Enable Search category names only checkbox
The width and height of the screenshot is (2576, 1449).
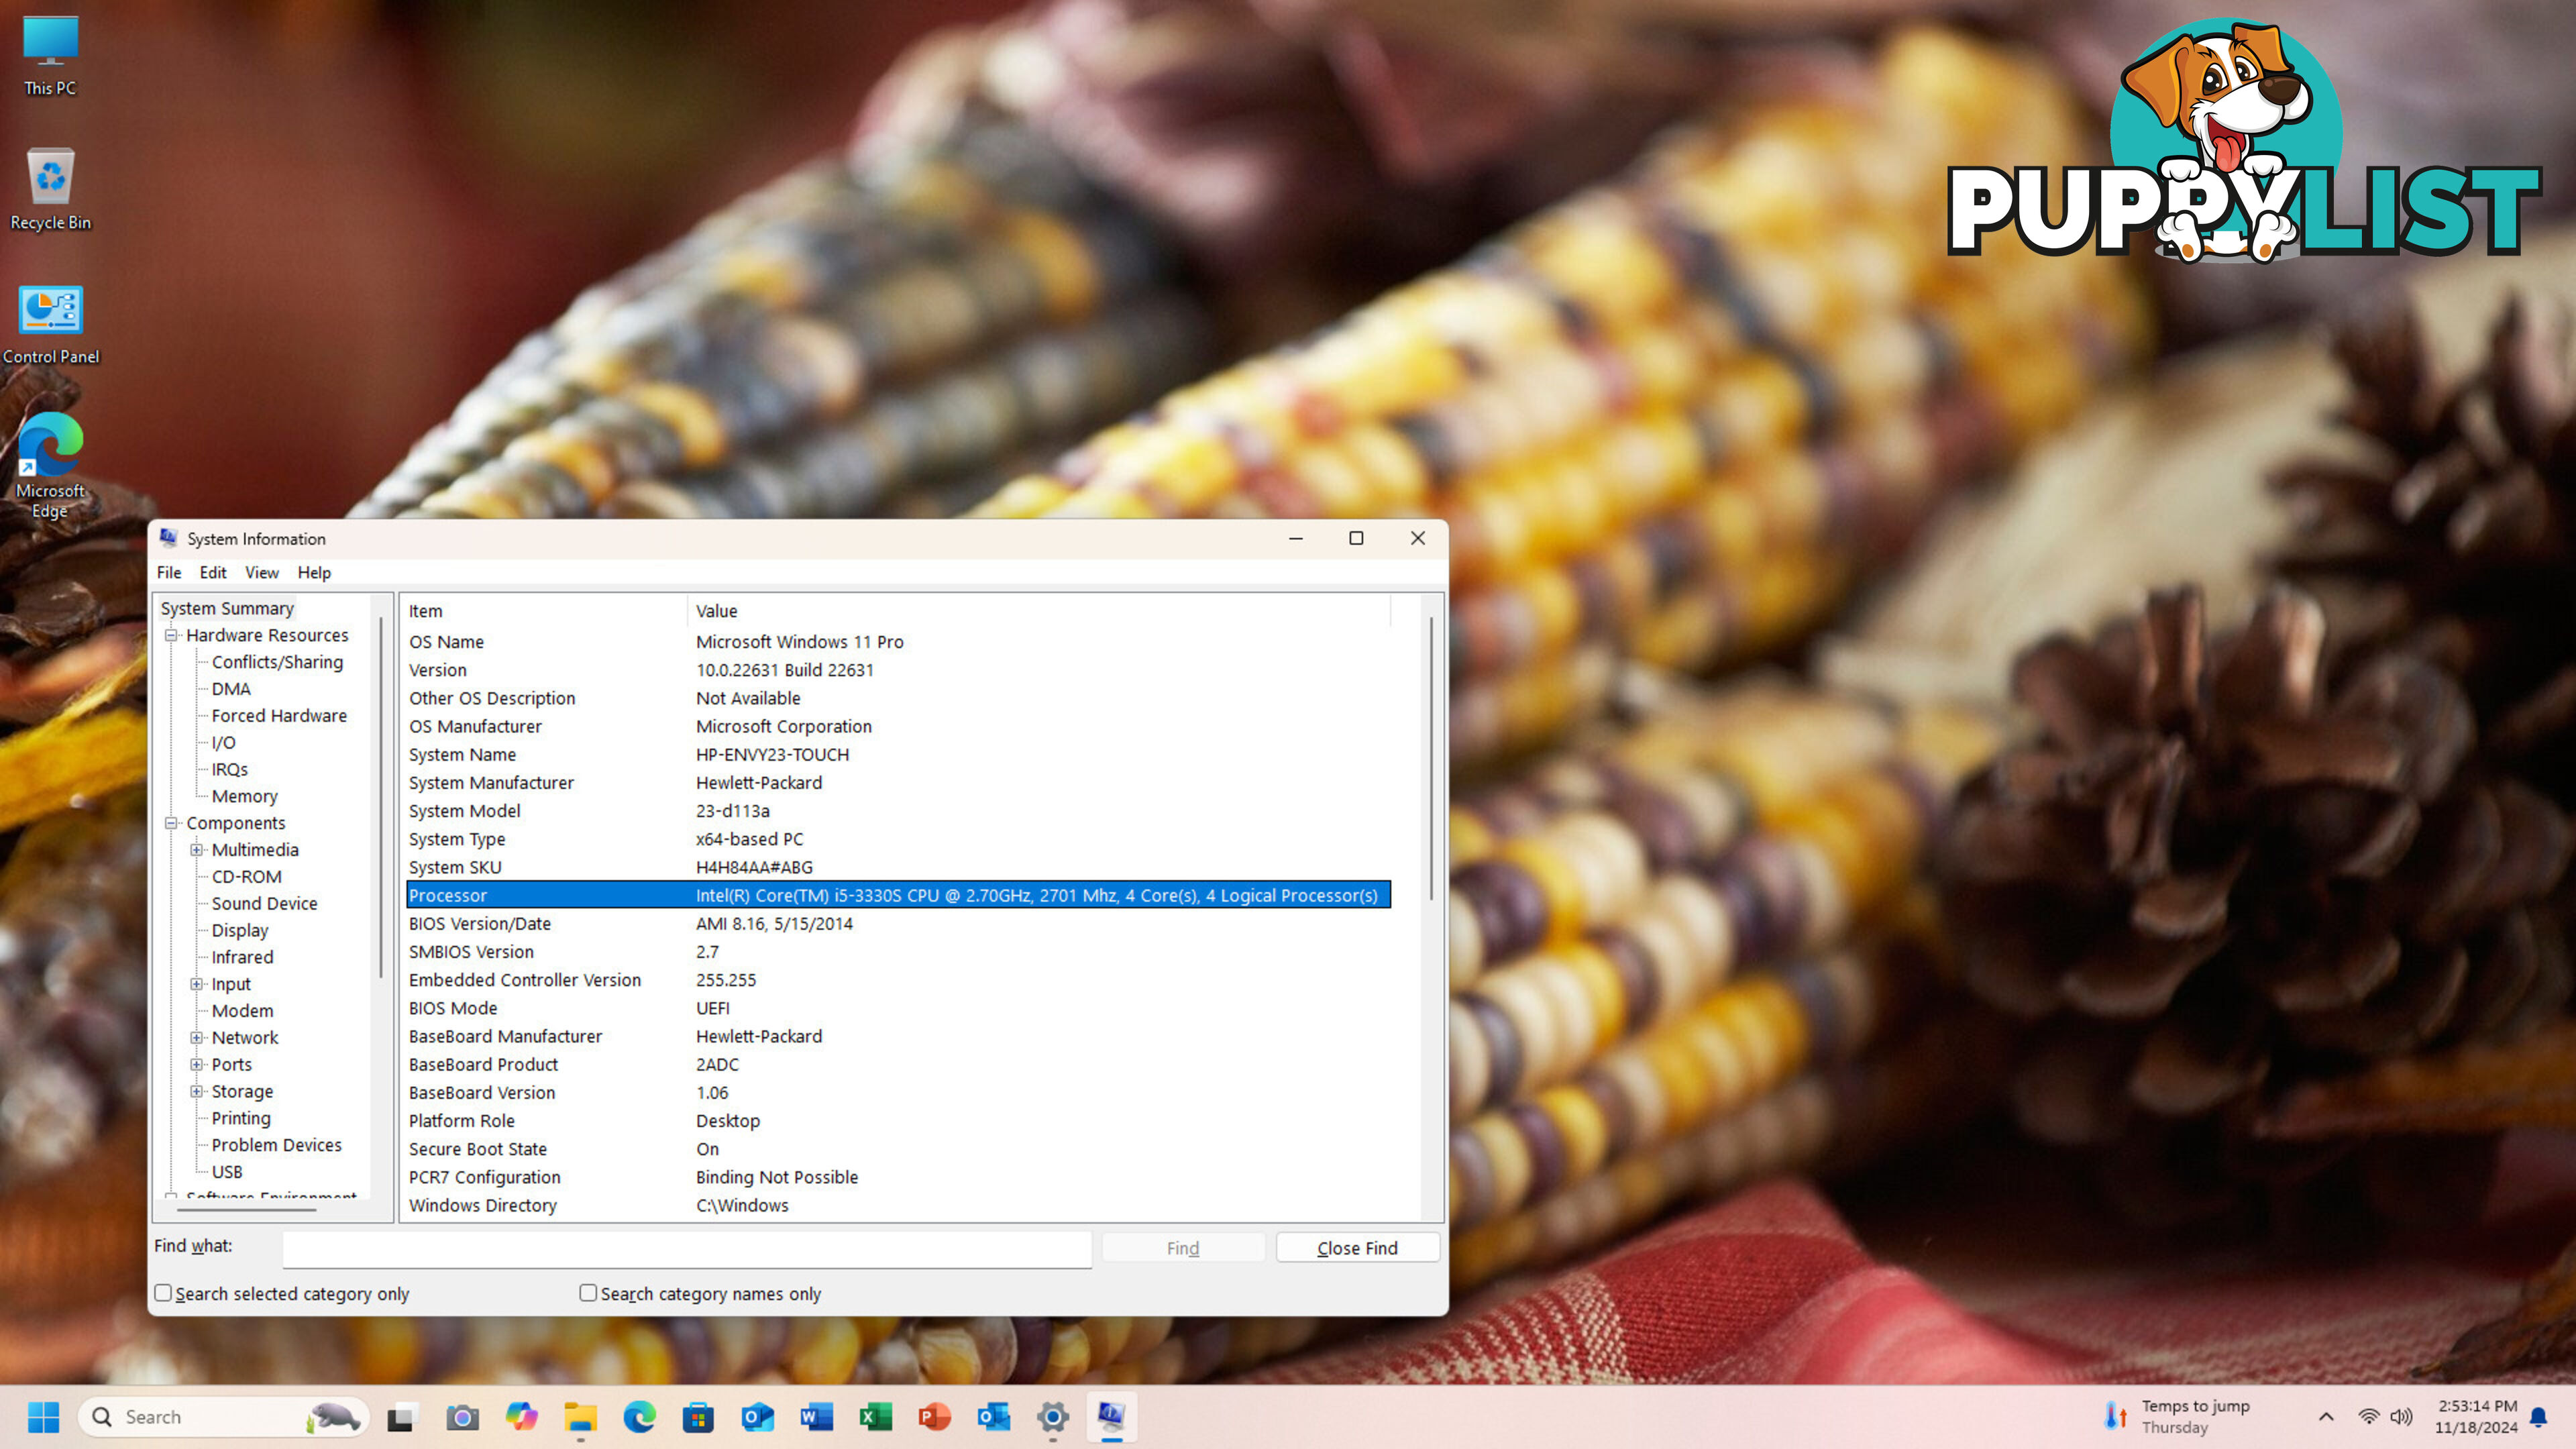click(x=589, y=1293)
